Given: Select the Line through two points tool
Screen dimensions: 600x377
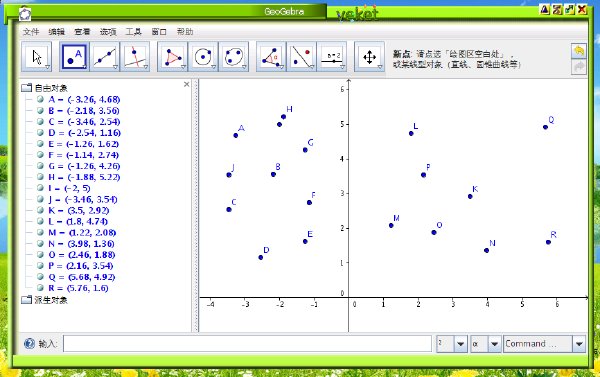Looking at the screenshot, I should [x=104, y=57].
